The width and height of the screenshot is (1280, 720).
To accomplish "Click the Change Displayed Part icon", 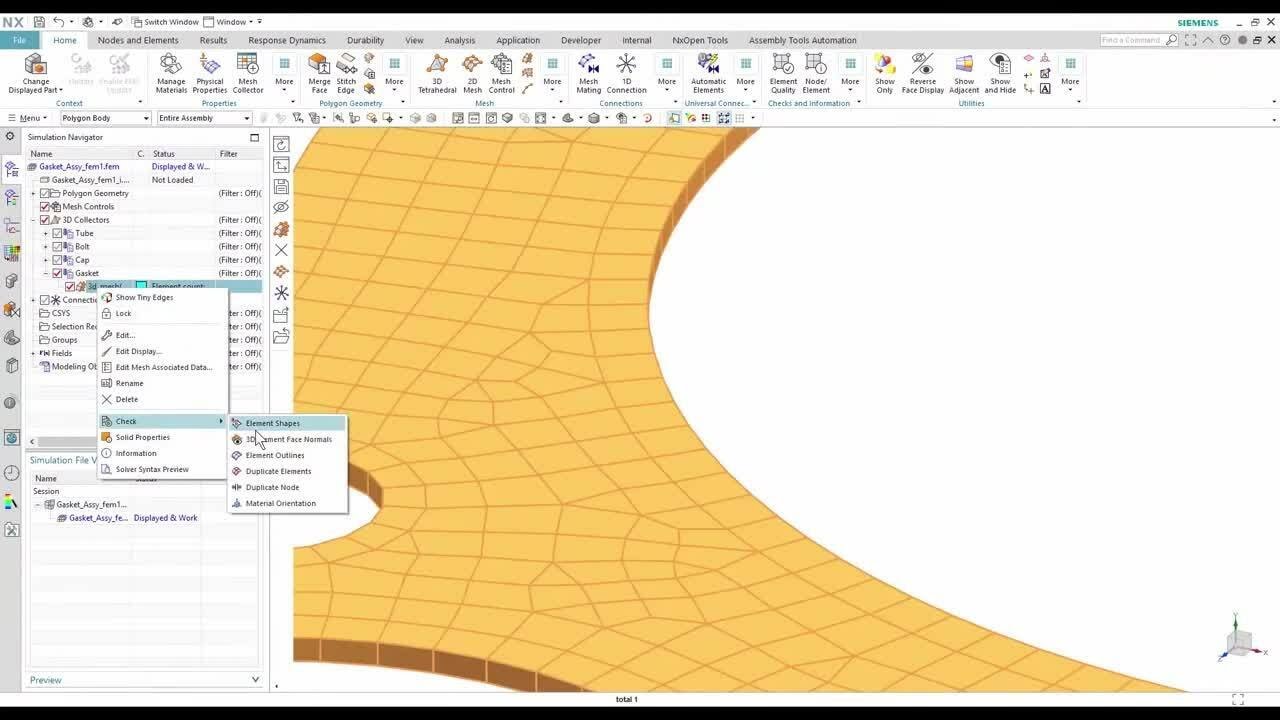I will tap(35, 65).
